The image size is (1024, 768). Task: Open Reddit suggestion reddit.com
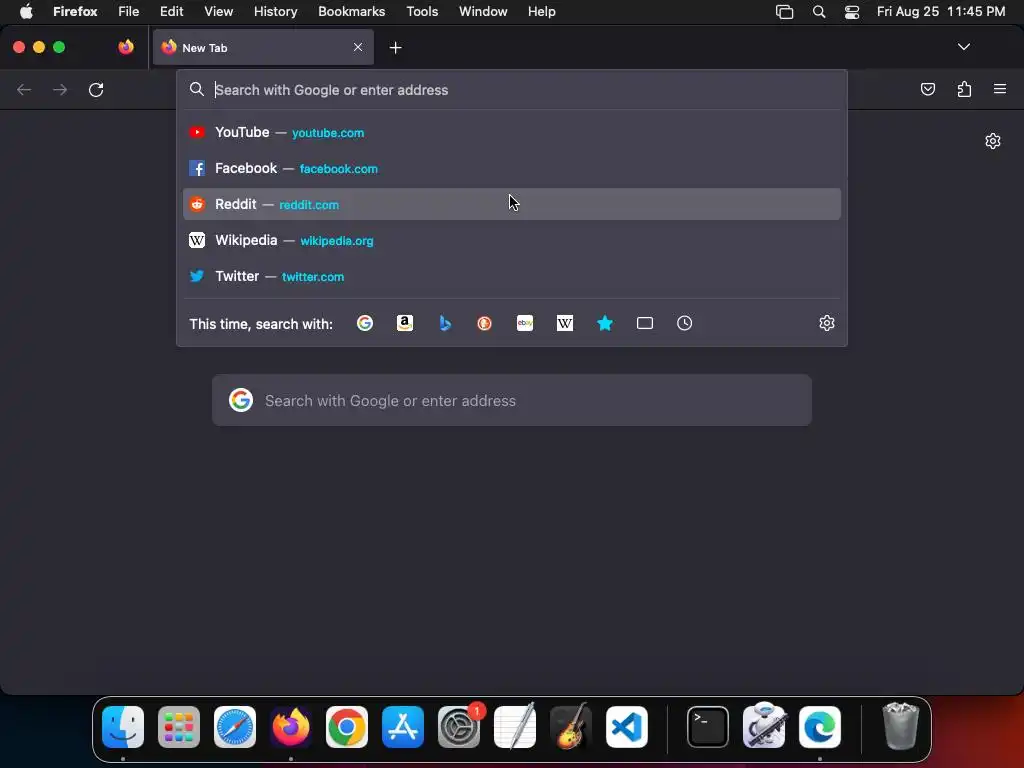(512, 204)
